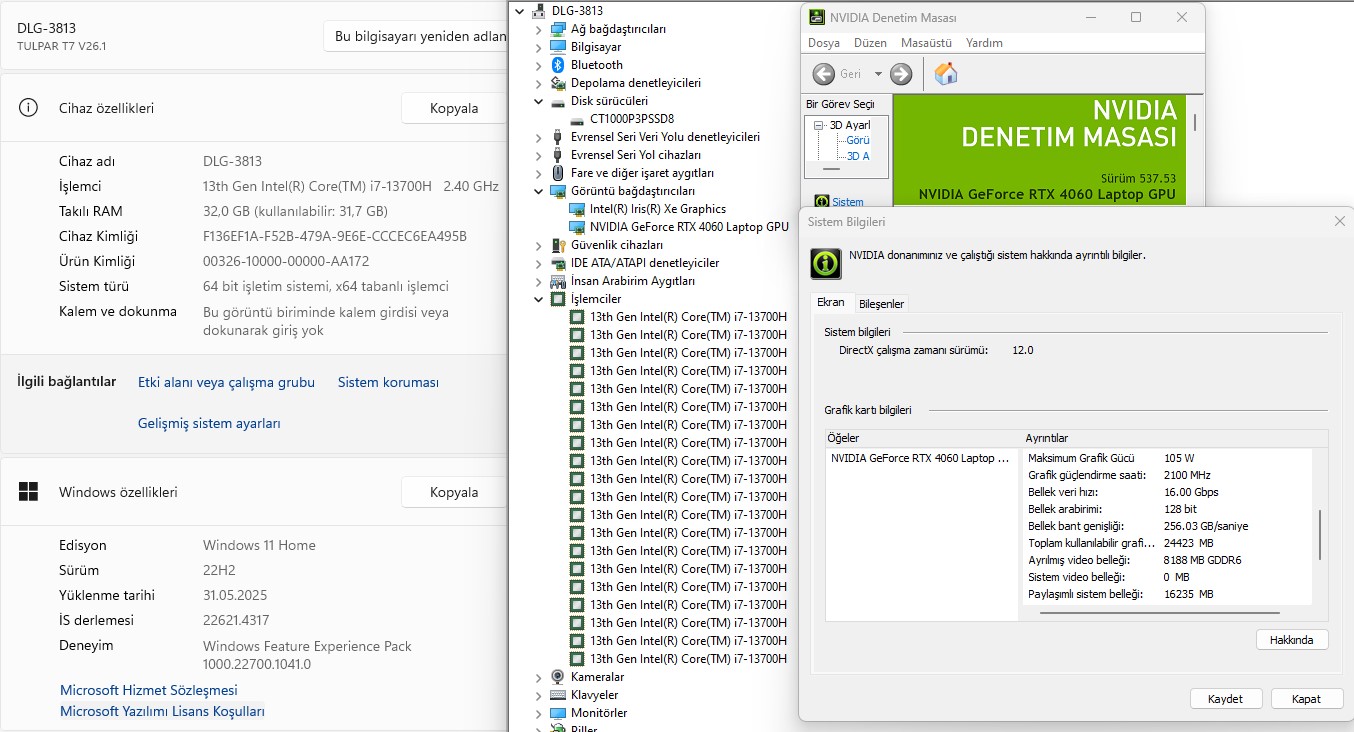Image resolution: width=1354 pixels, height=732 pixels.
Task: Close the Sistem Bilgileri dialog
Action: coord(1340,221)
